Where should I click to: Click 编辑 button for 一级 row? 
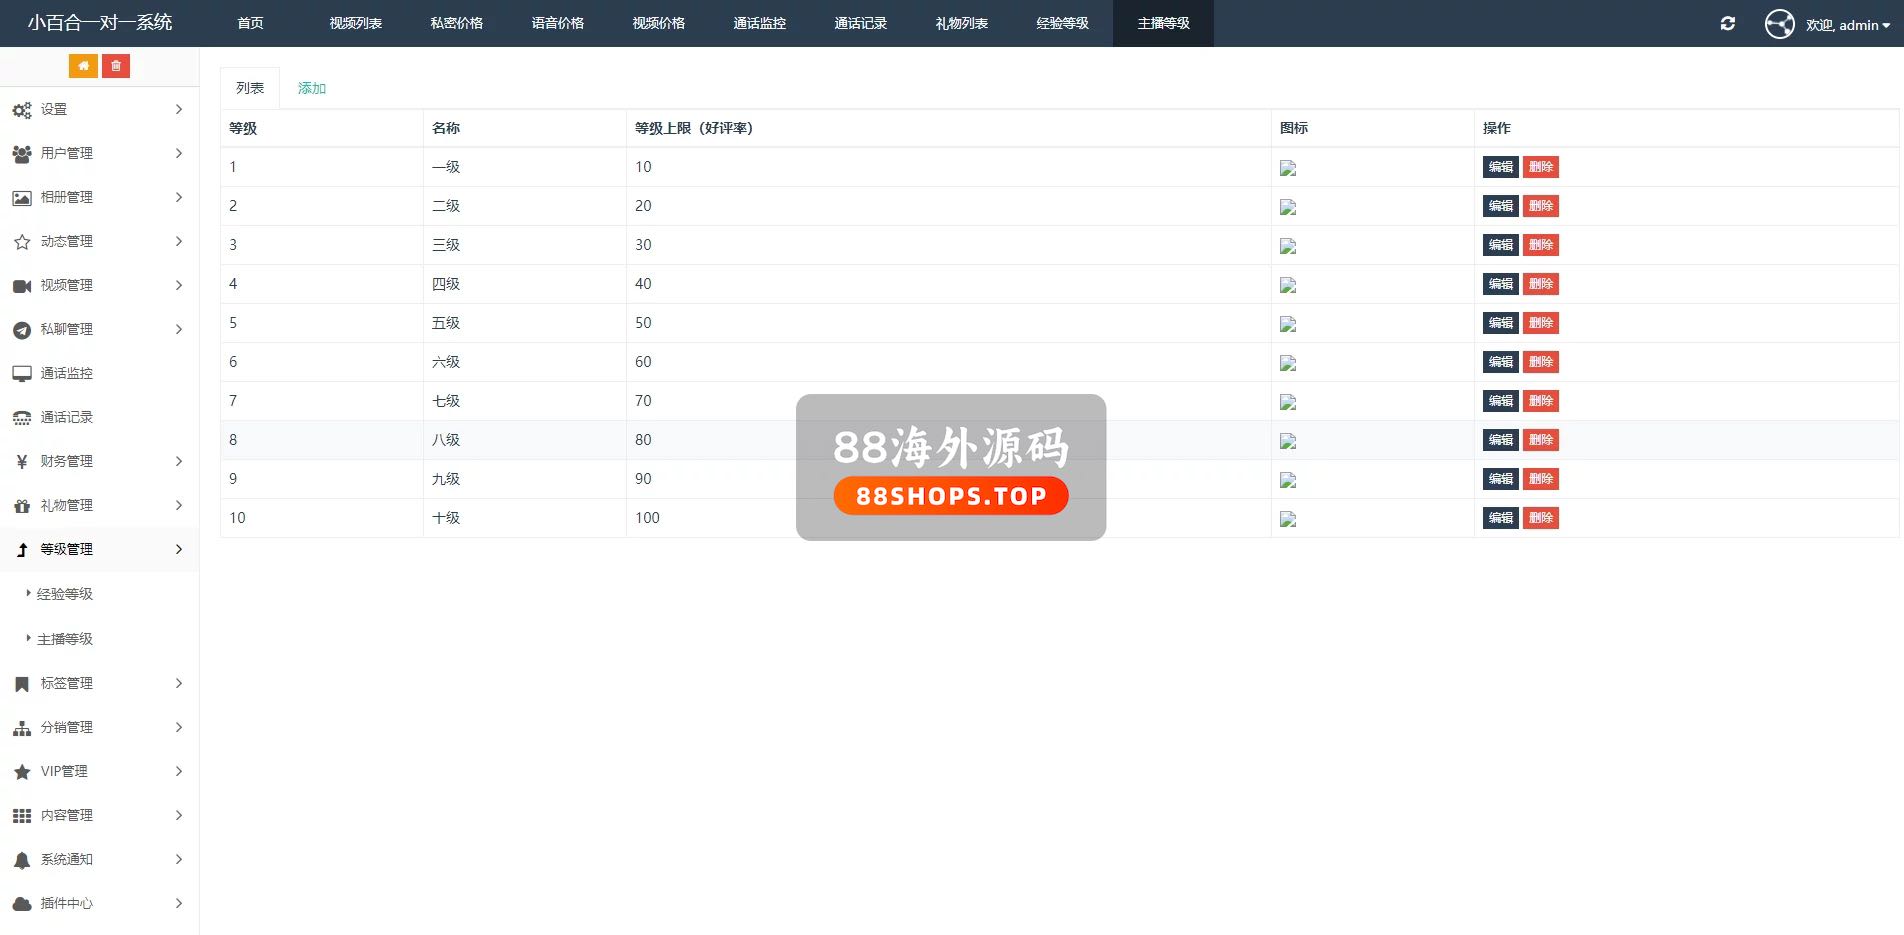click(1500, 167)
